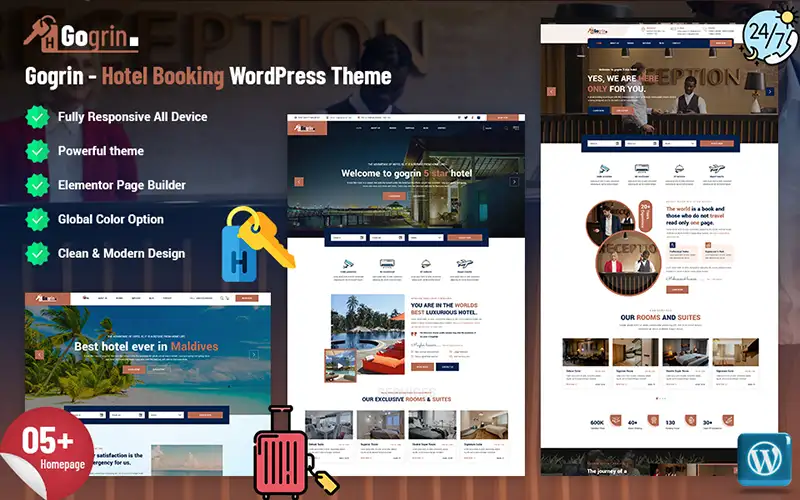
Task: Click the round receptionists photo in reception preview
Action: pyautogui.click(x=628, y=263)
